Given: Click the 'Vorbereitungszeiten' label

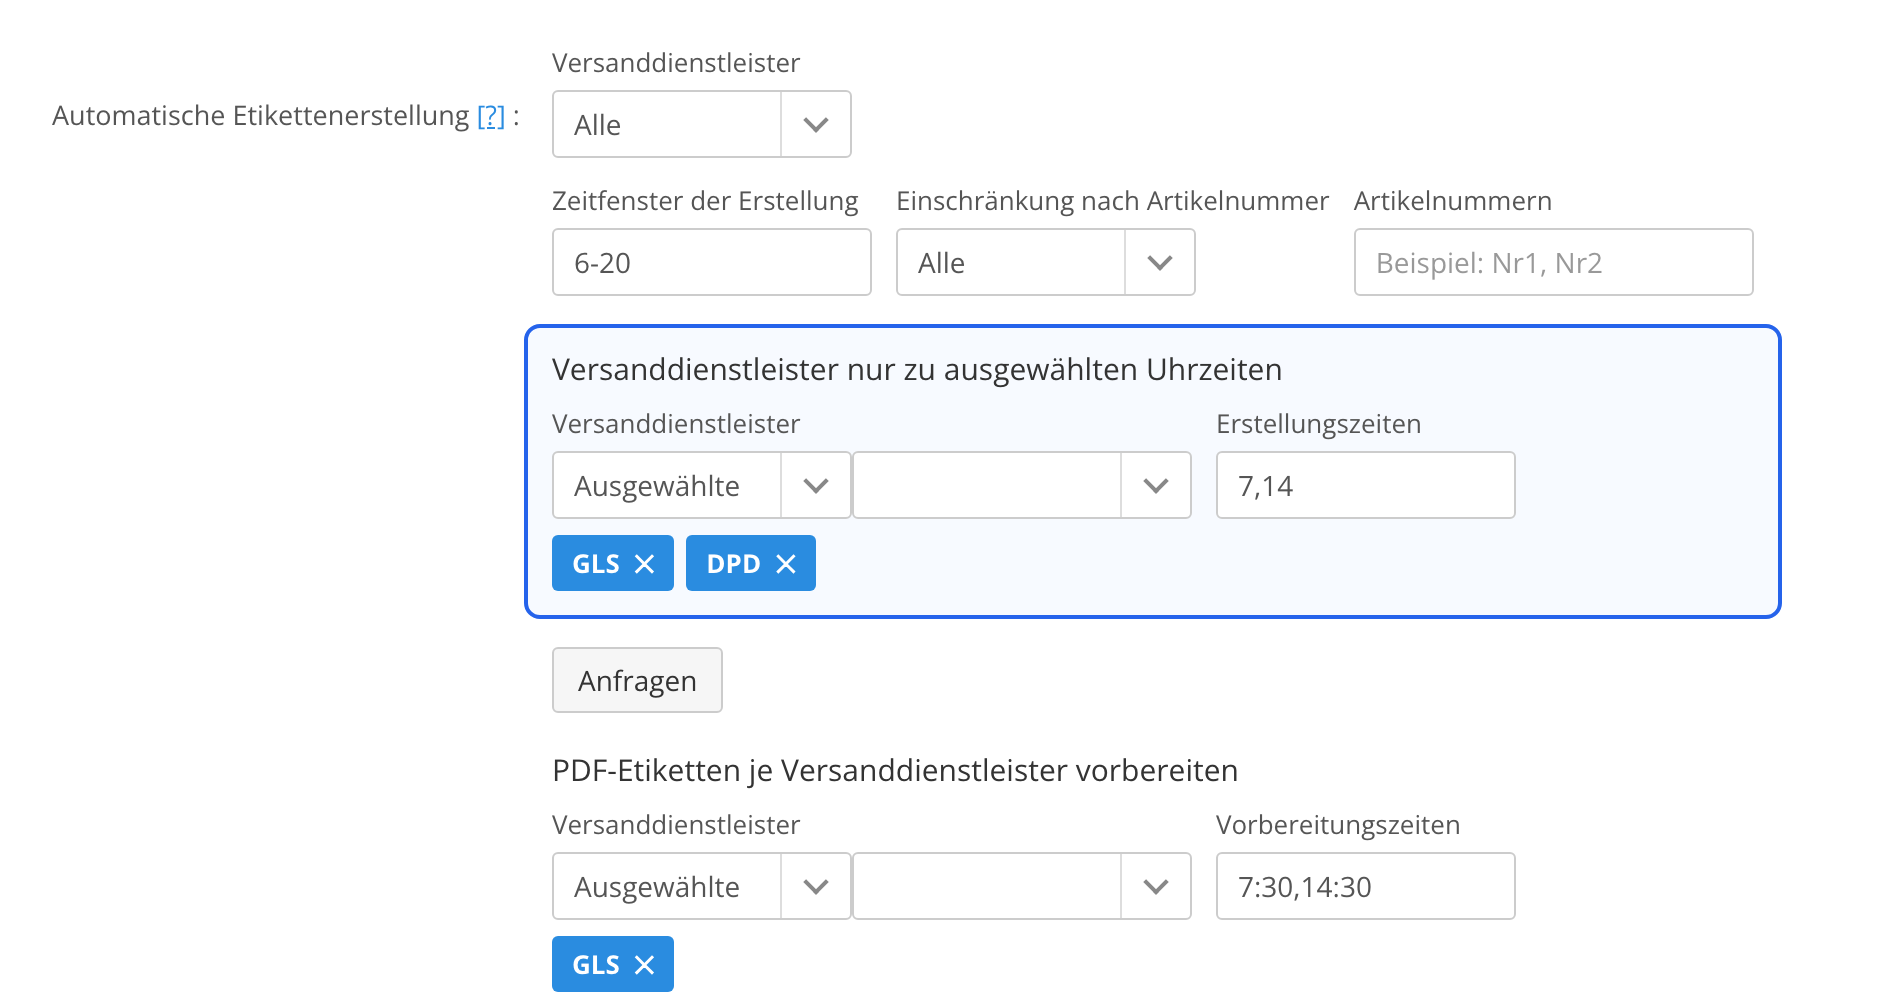Looking at the screenshot, I should point(1338,825).
